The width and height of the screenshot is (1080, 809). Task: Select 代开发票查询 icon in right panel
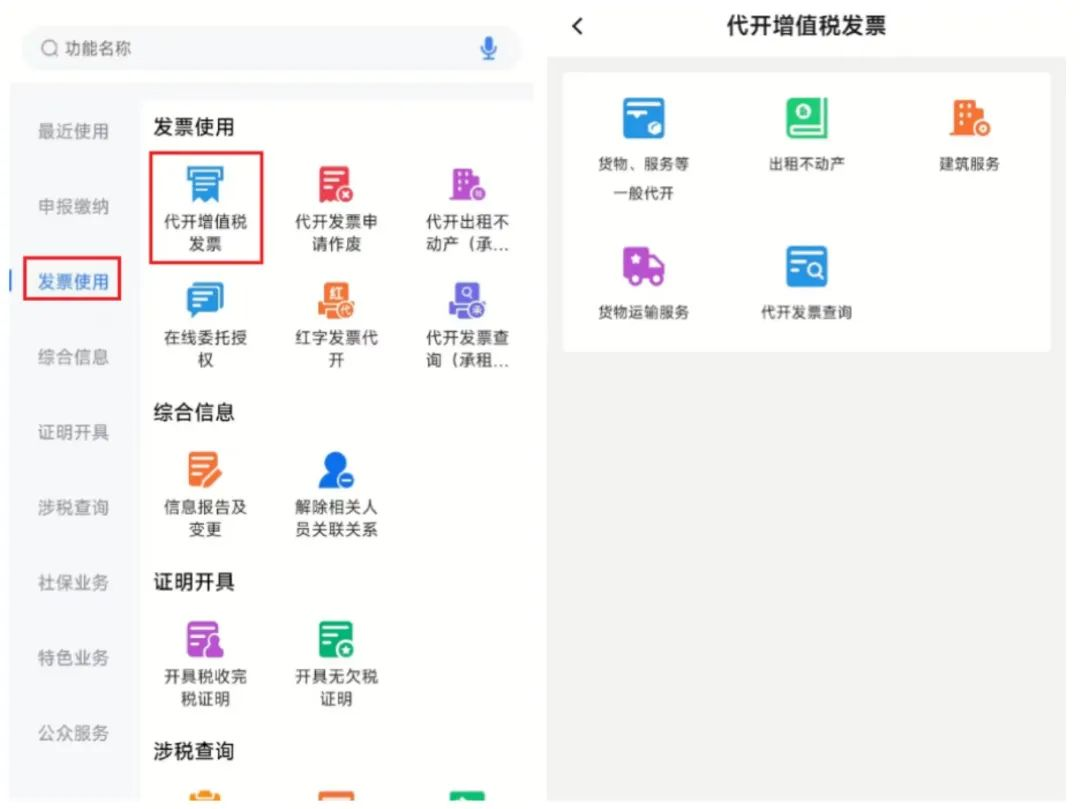(x=807, y=266)
